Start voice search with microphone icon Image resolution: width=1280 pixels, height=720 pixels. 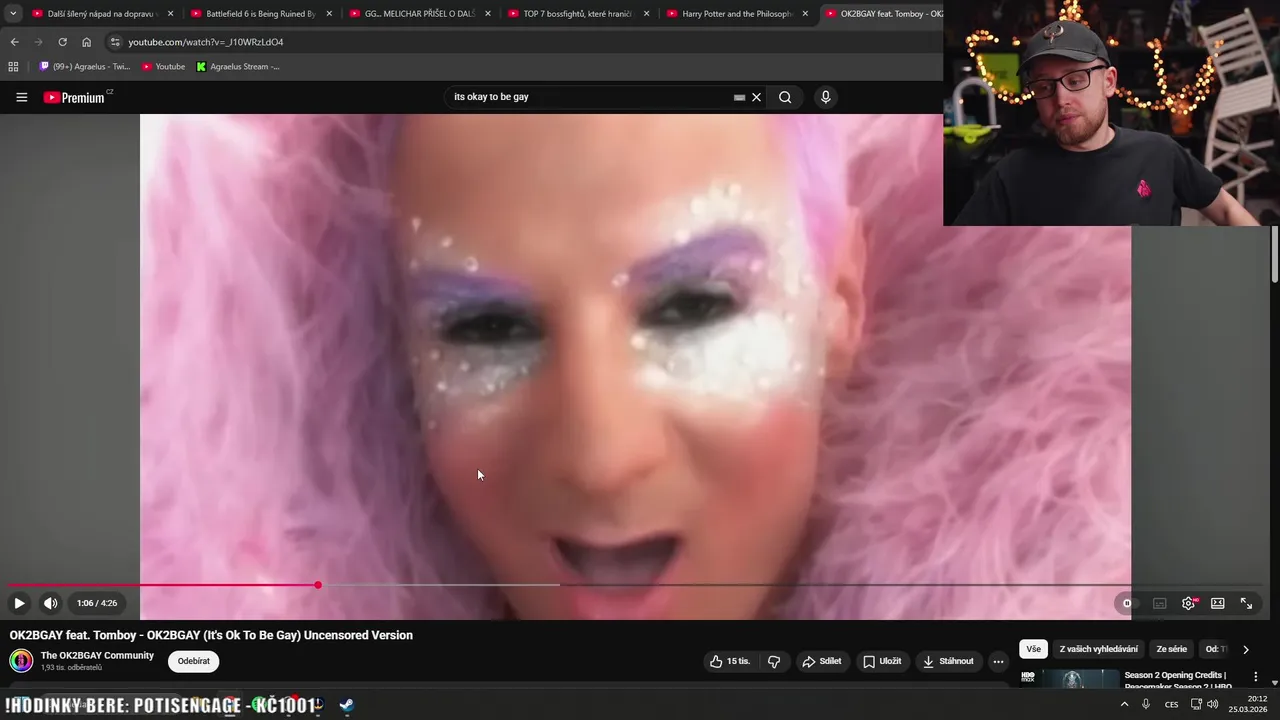[825, 97]
